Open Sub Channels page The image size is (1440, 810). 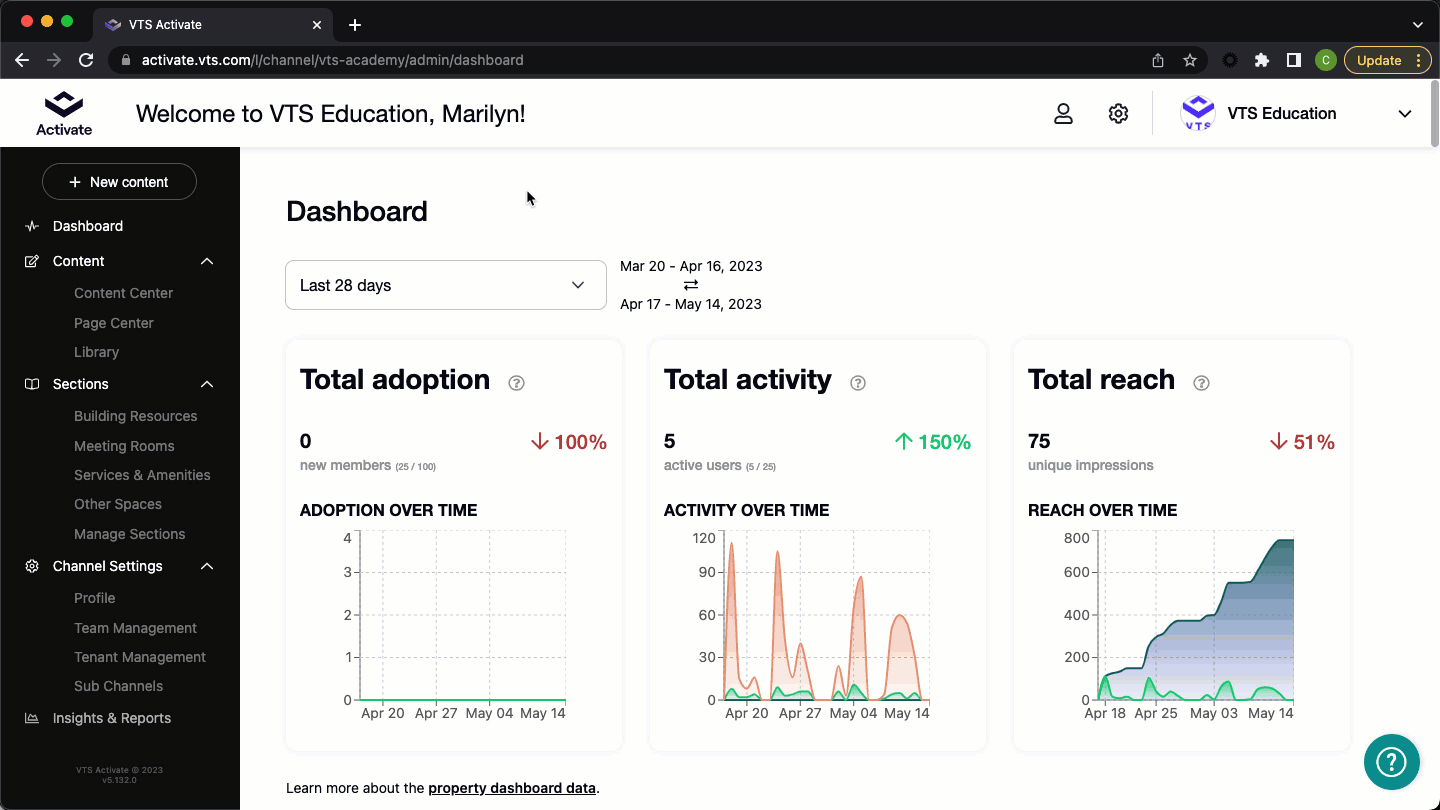(118, 686)
